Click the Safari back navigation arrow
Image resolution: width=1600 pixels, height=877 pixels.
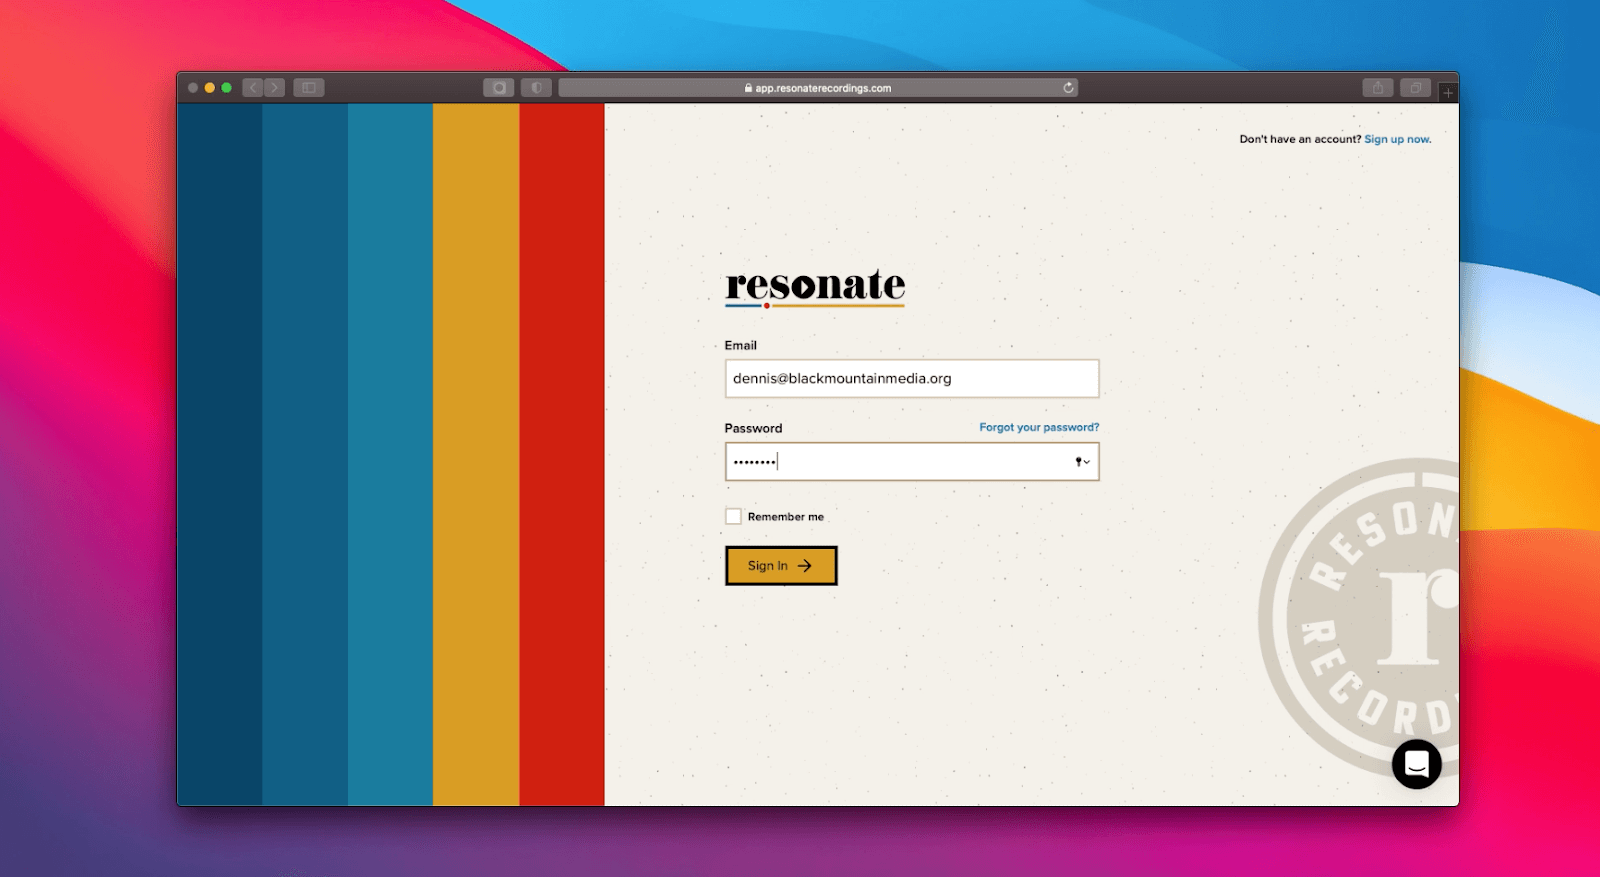tap(253, 88)
